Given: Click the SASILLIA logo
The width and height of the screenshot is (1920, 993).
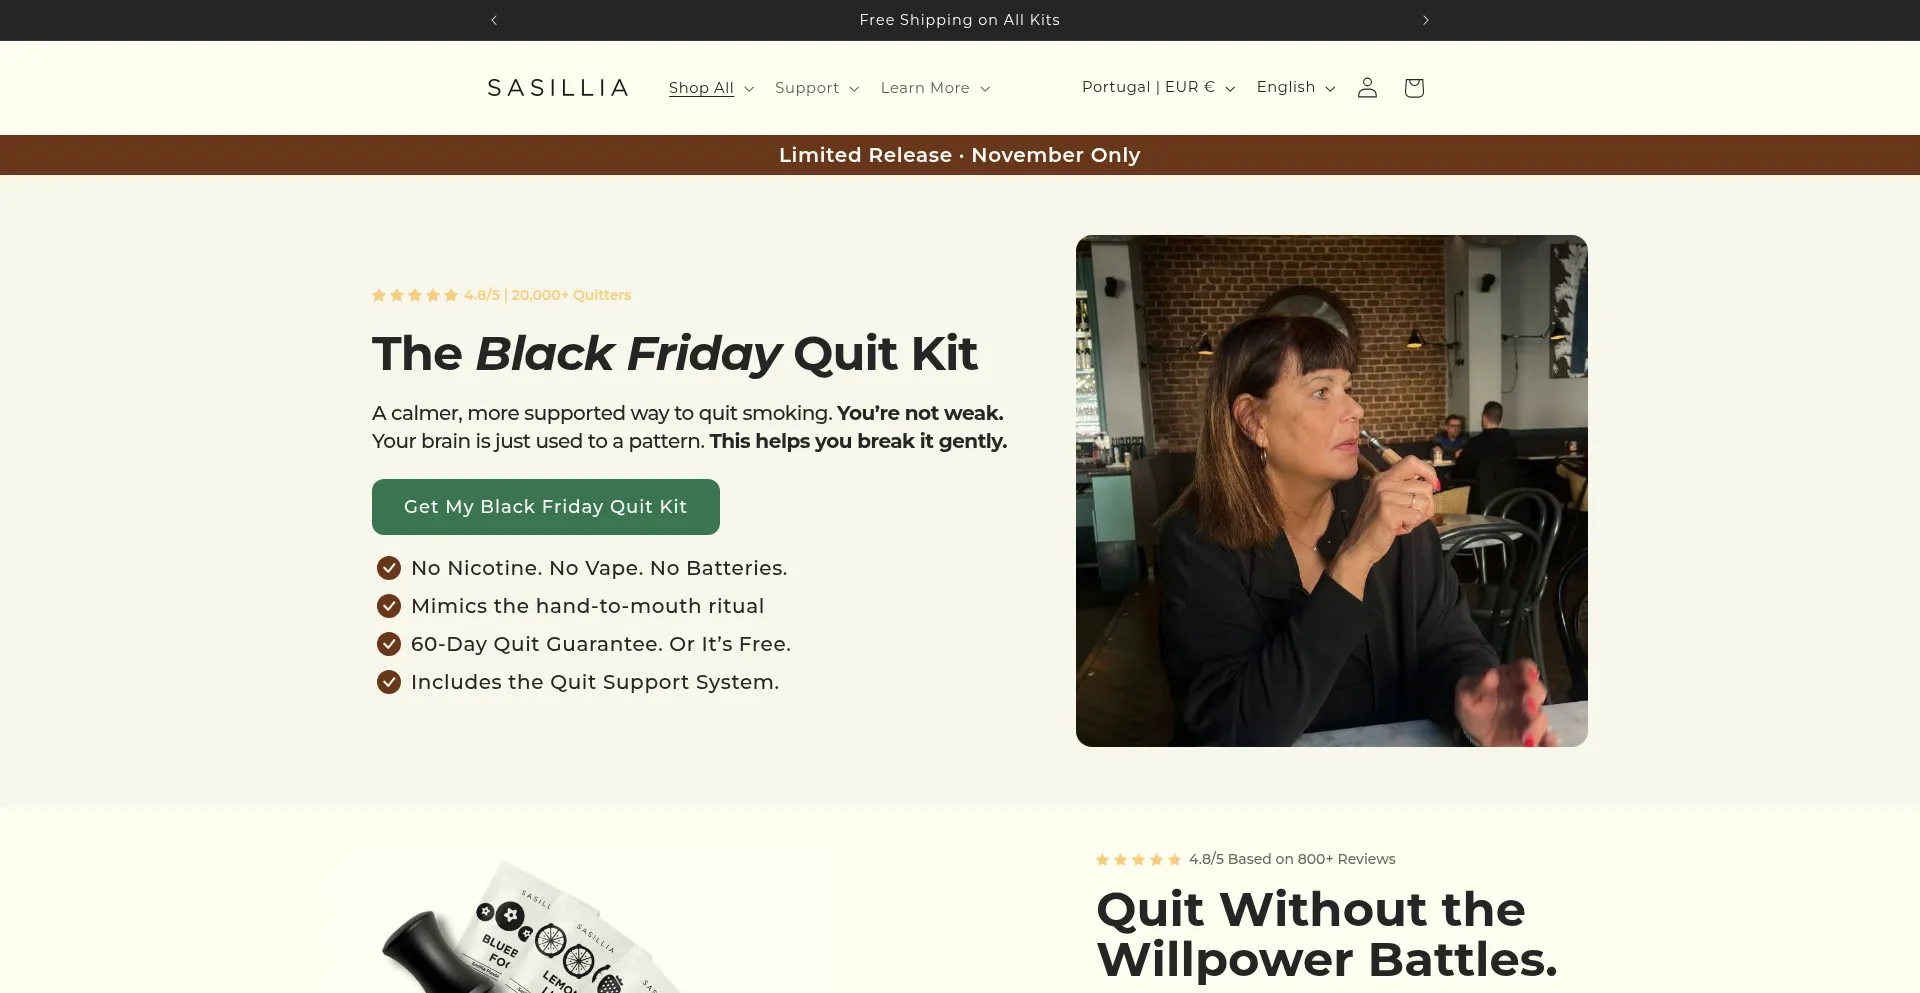Looking at the screenshot, I should [x=558, y=88].
